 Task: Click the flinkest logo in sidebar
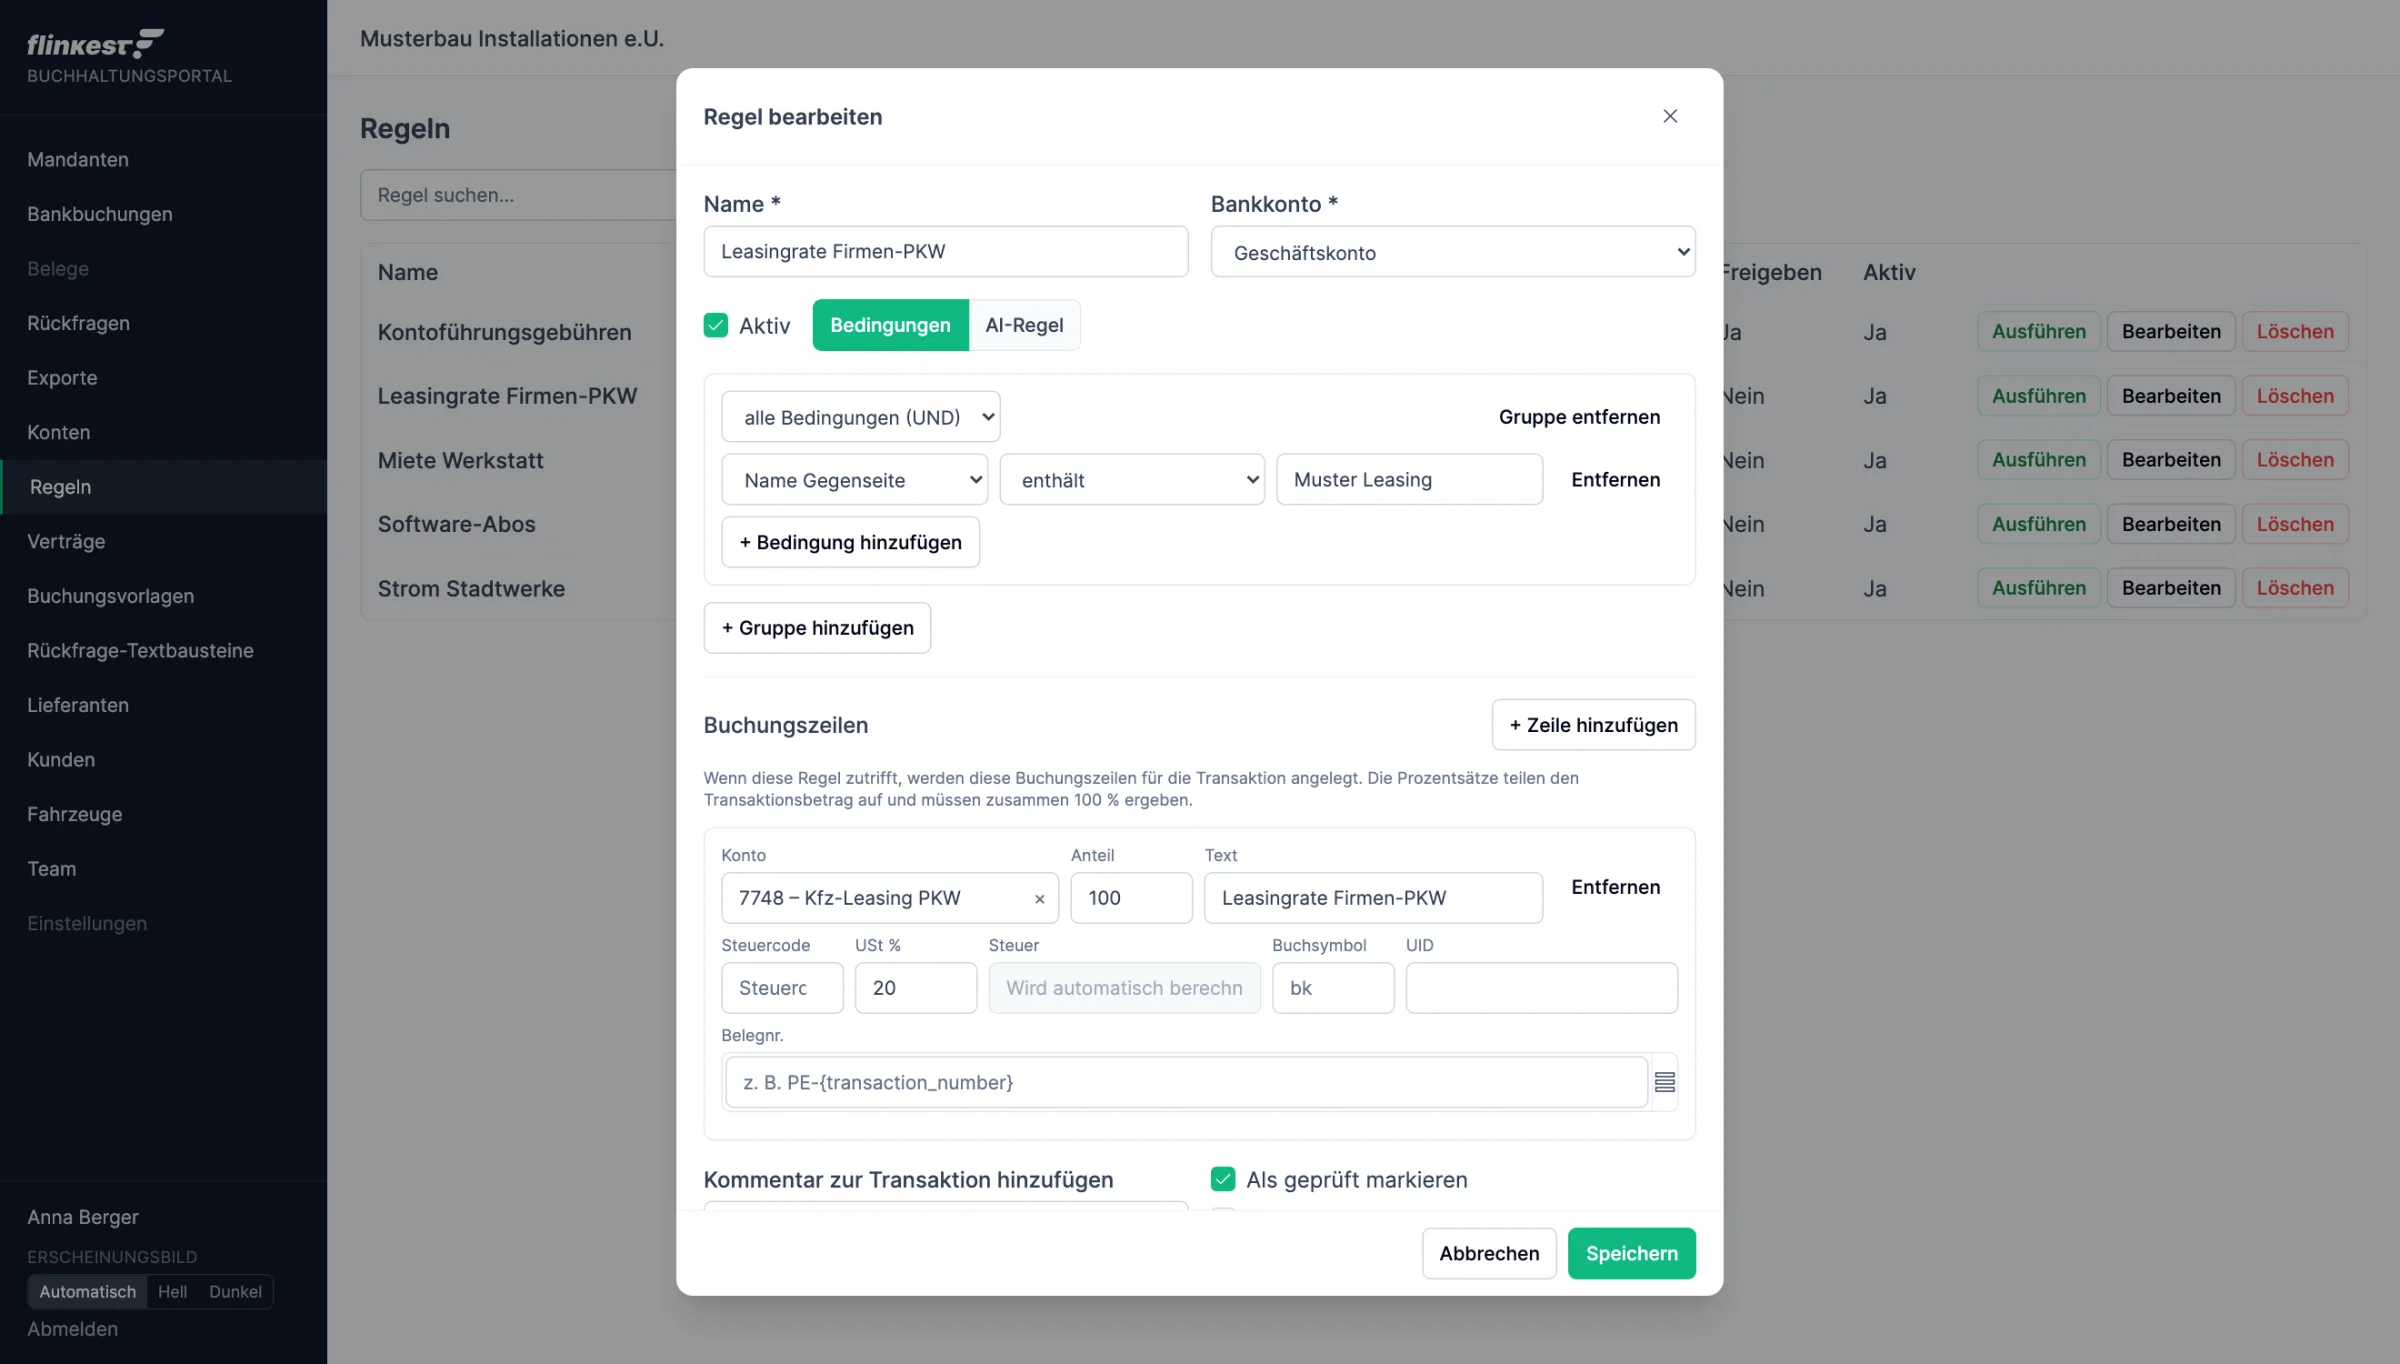coord(96,44)
